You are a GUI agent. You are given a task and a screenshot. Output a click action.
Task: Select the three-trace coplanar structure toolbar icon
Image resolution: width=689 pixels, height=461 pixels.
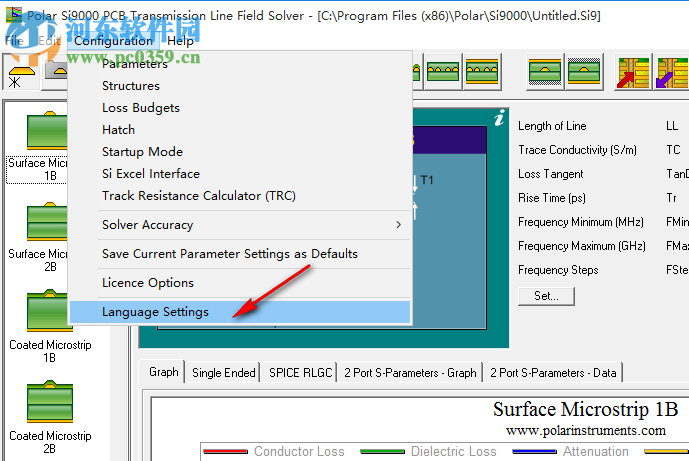tap(442, 72)
